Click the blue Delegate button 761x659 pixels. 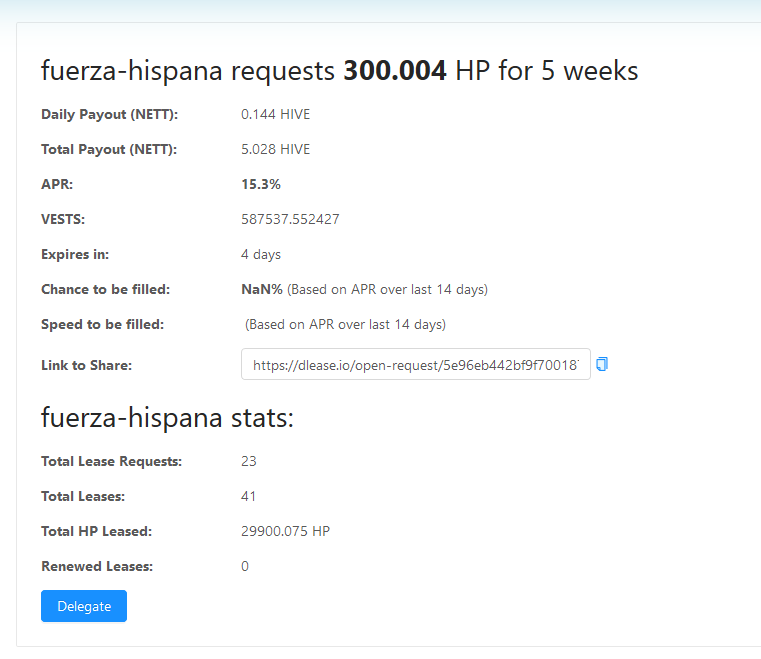pos(84,606)
